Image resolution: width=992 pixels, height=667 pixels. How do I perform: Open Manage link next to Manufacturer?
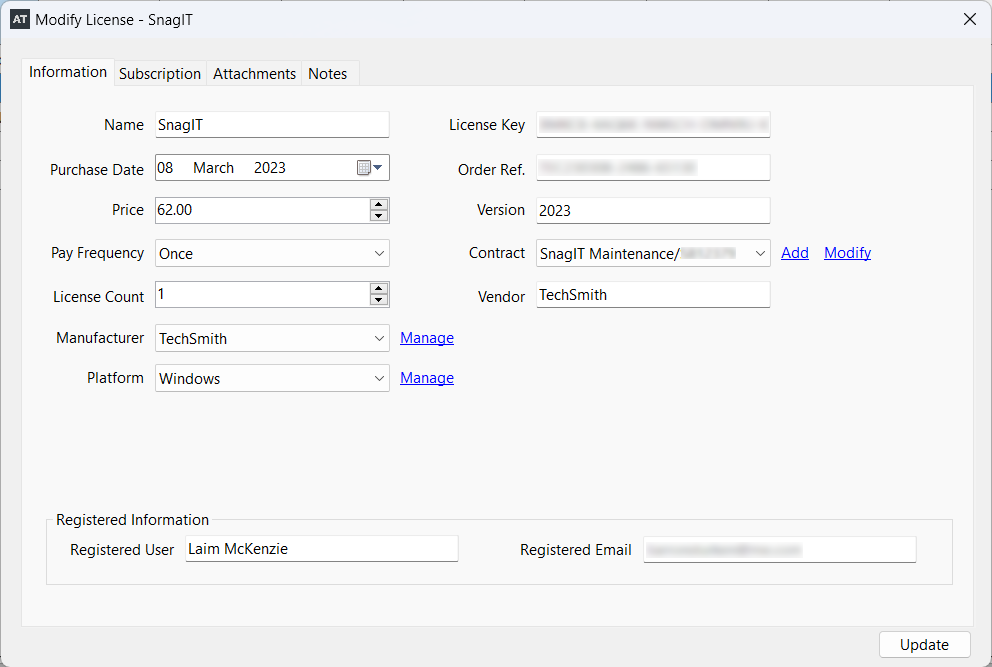[x=427, y=338]
